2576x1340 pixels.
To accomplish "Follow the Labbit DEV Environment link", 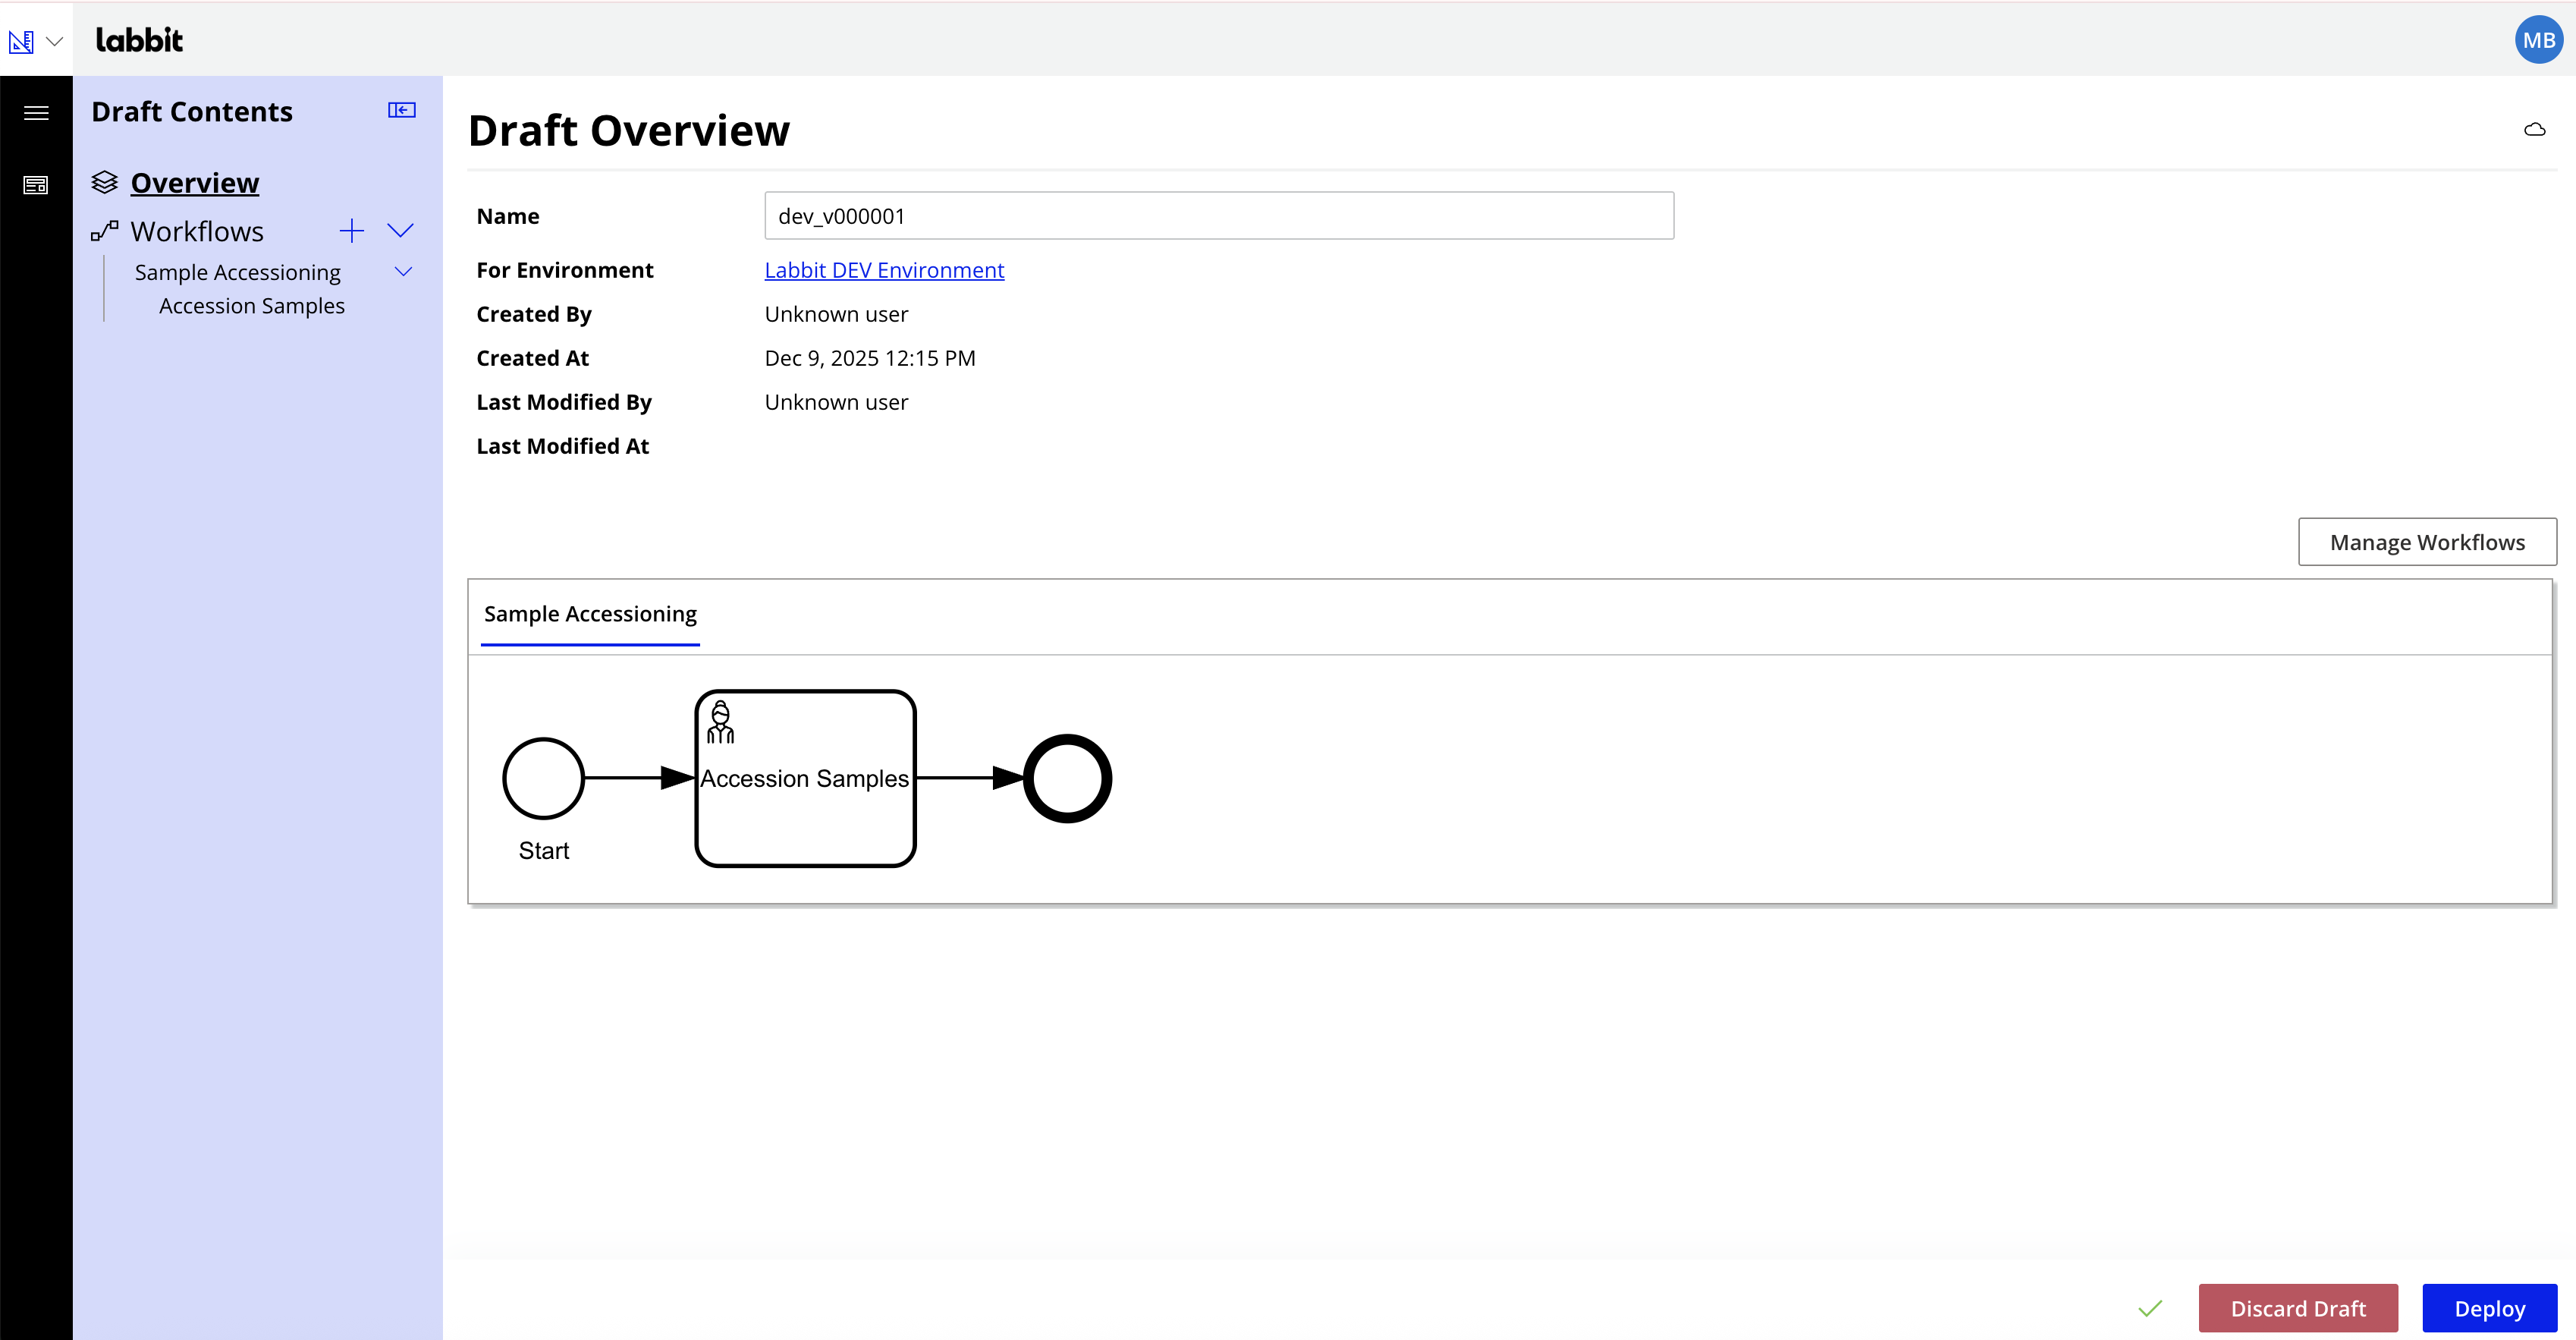I will 883,269.
